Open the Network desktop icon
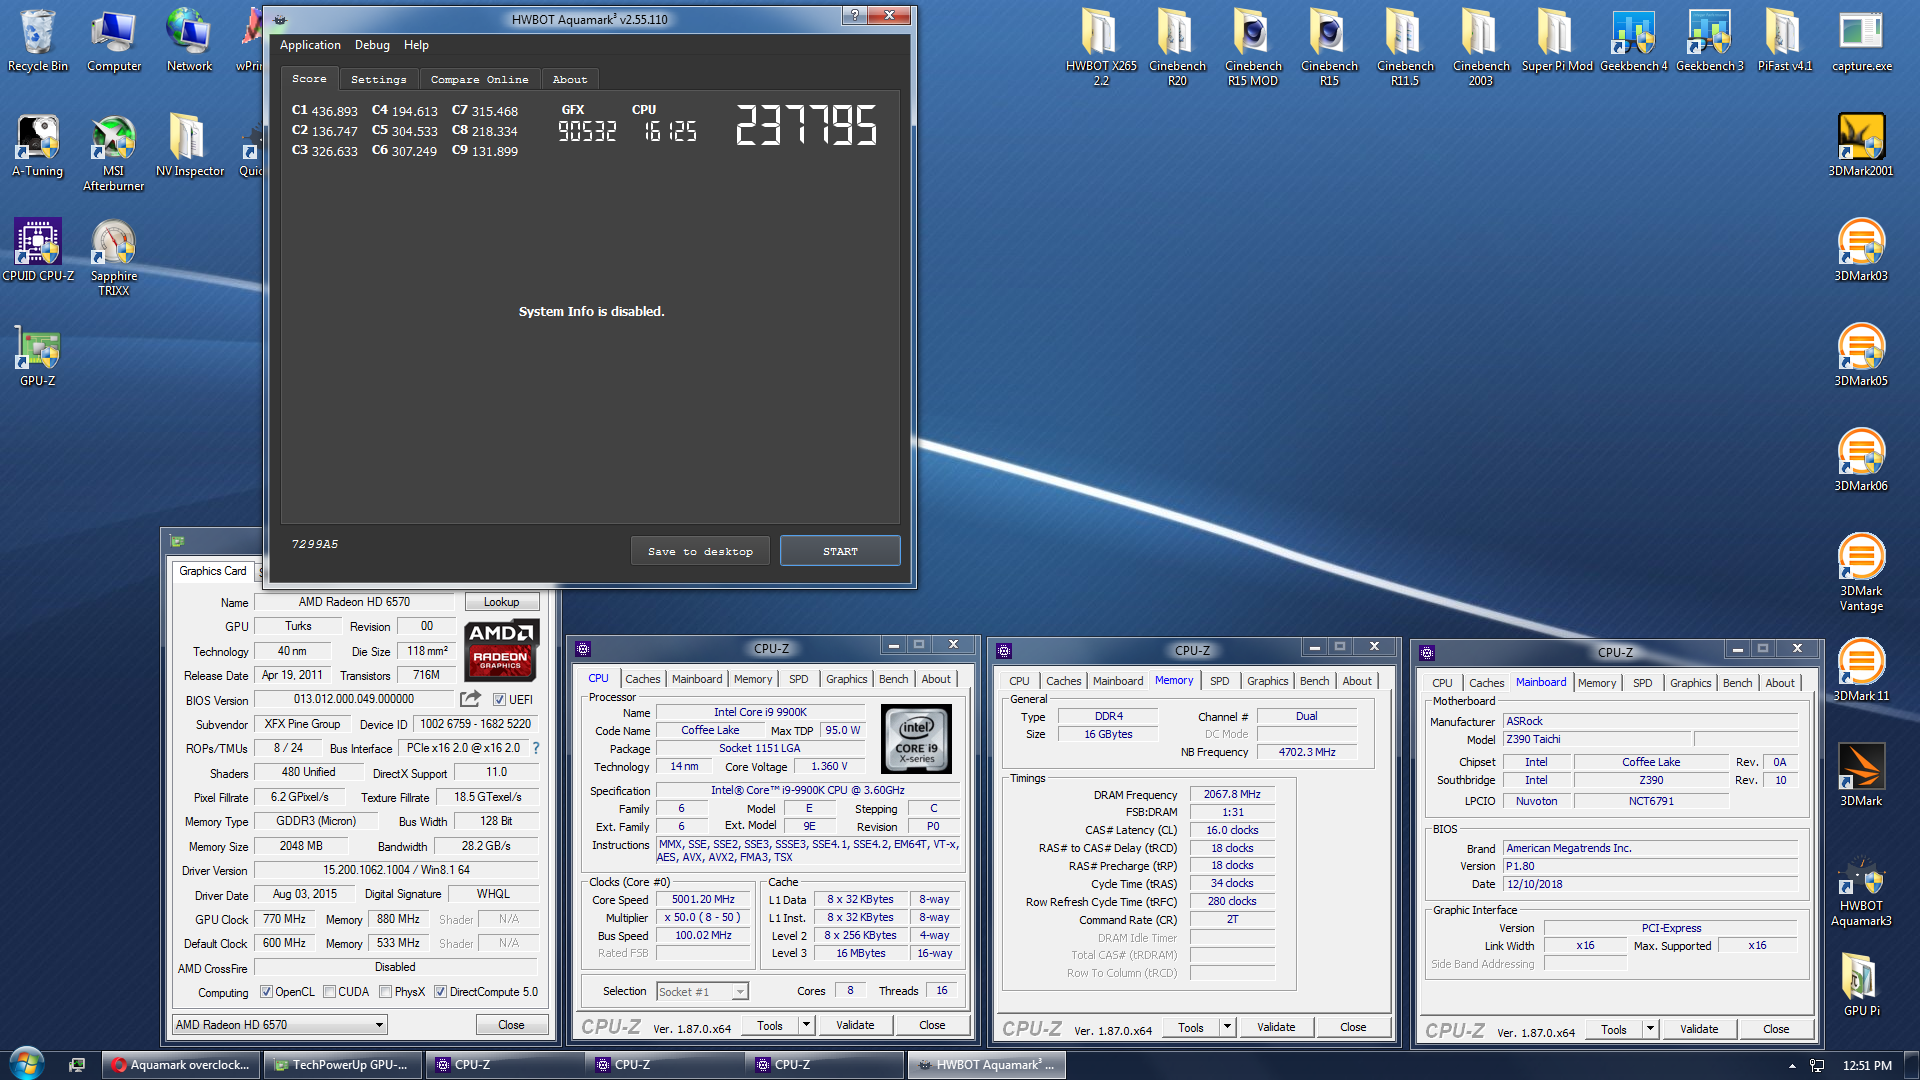Viewport: 1920px width, 1080px height. tap(189, 40)
